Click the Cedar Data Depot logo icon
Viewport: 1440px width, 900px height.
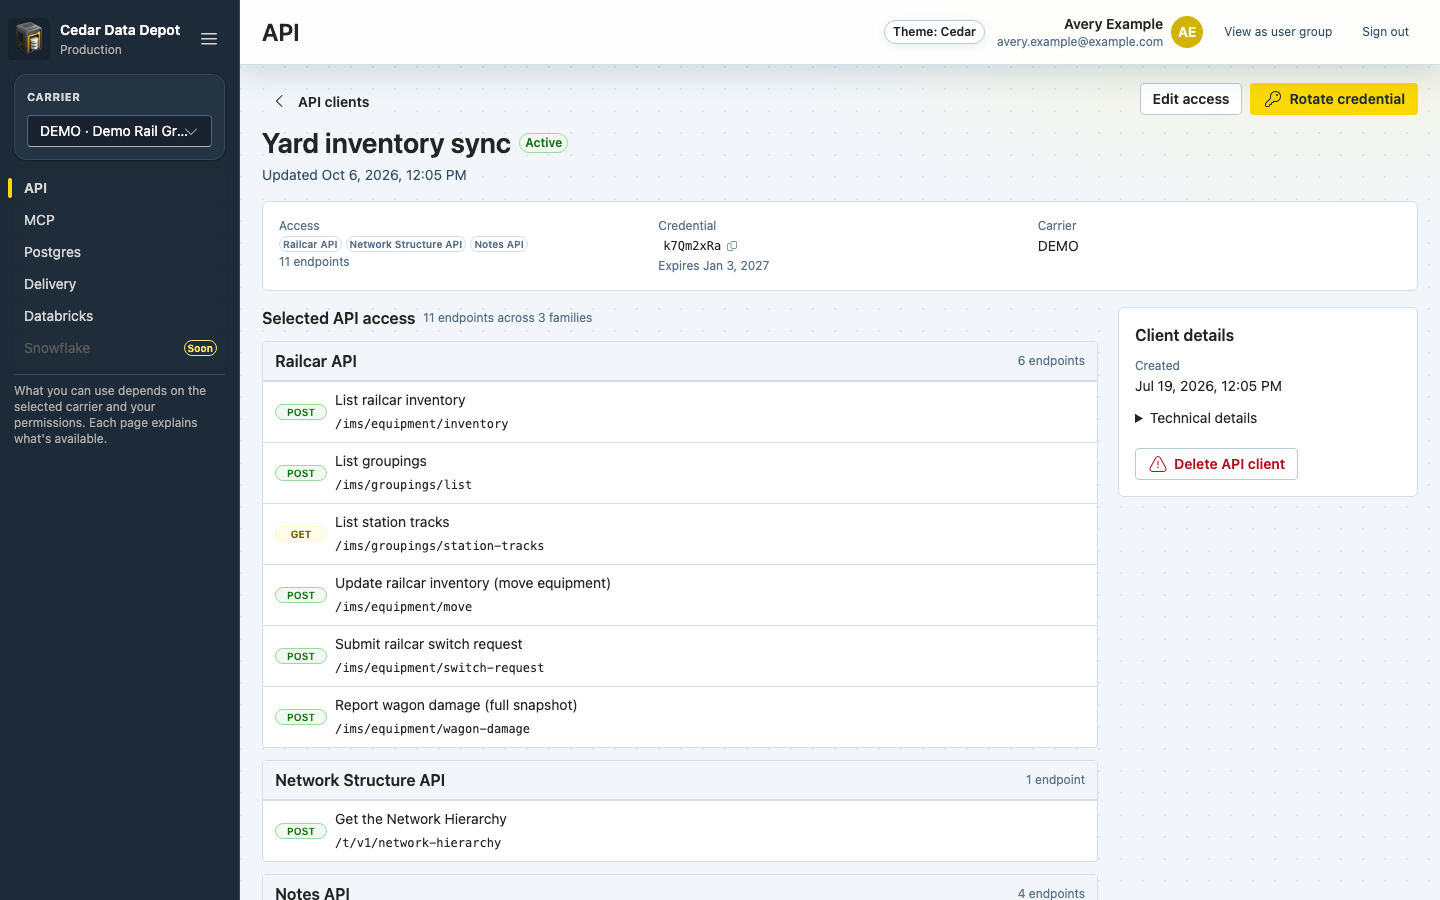(29, 39)
